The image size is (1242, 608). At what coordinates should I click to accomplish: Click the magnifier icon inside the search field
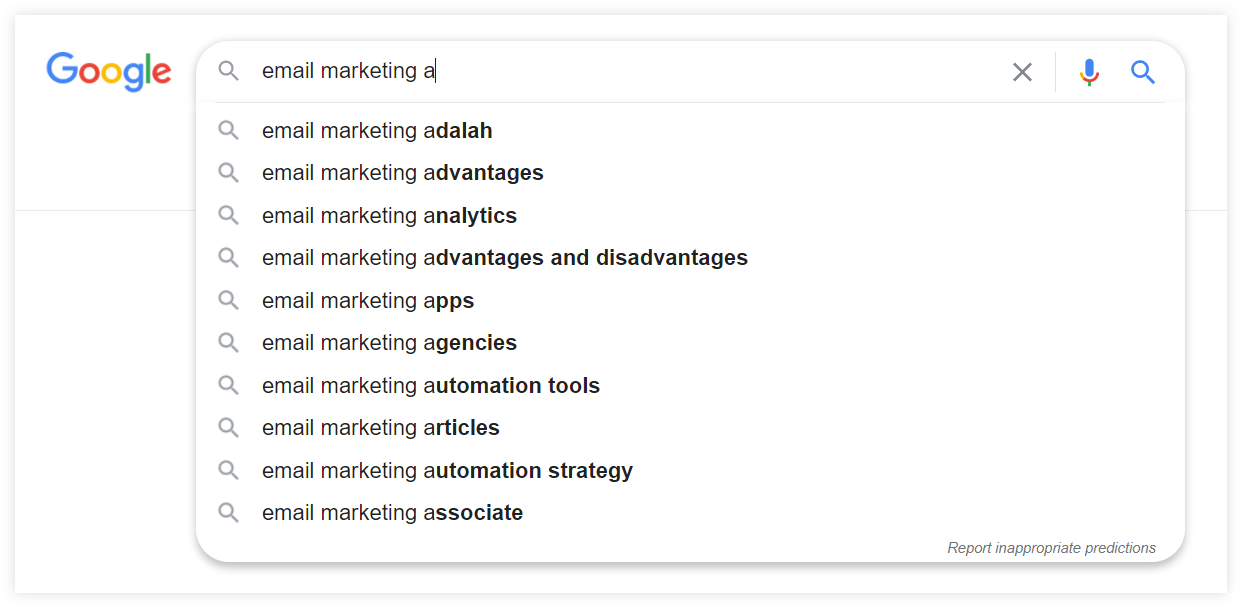tap(229, 71)
